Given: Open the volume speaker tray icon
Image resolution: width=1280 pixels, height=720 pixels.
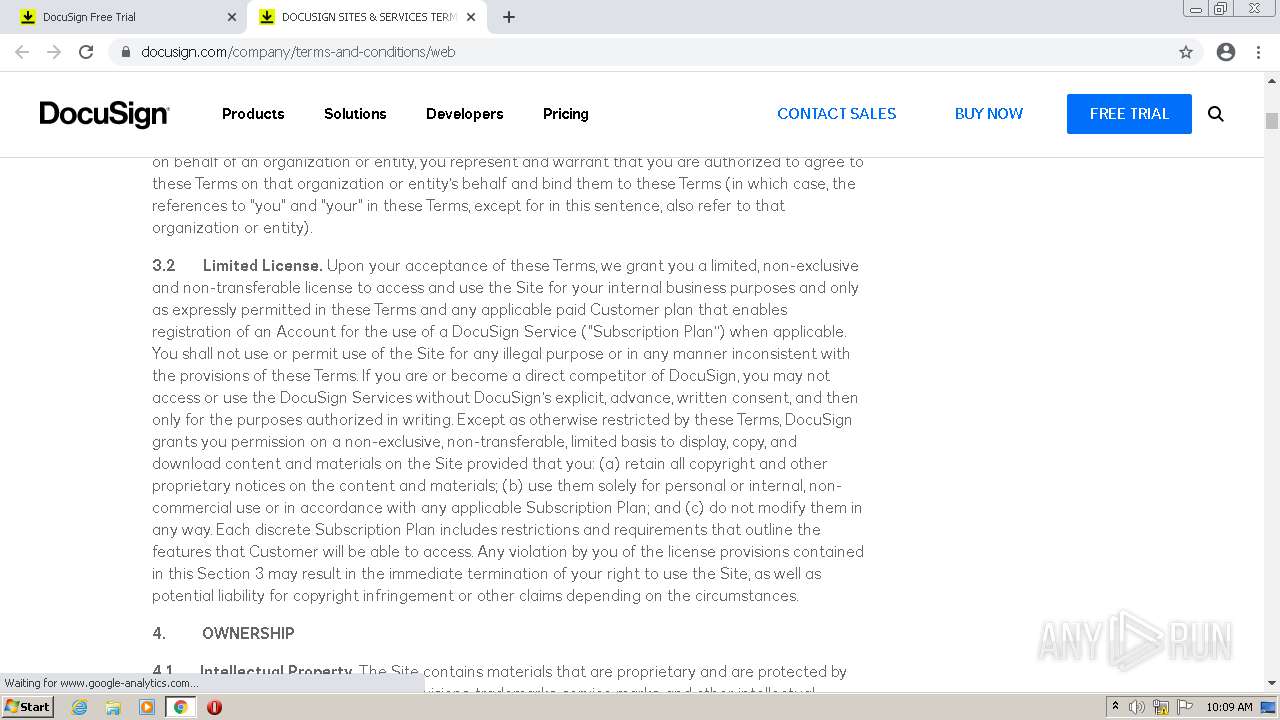Looking at the screenshot, I should (x=1137, y=707).
